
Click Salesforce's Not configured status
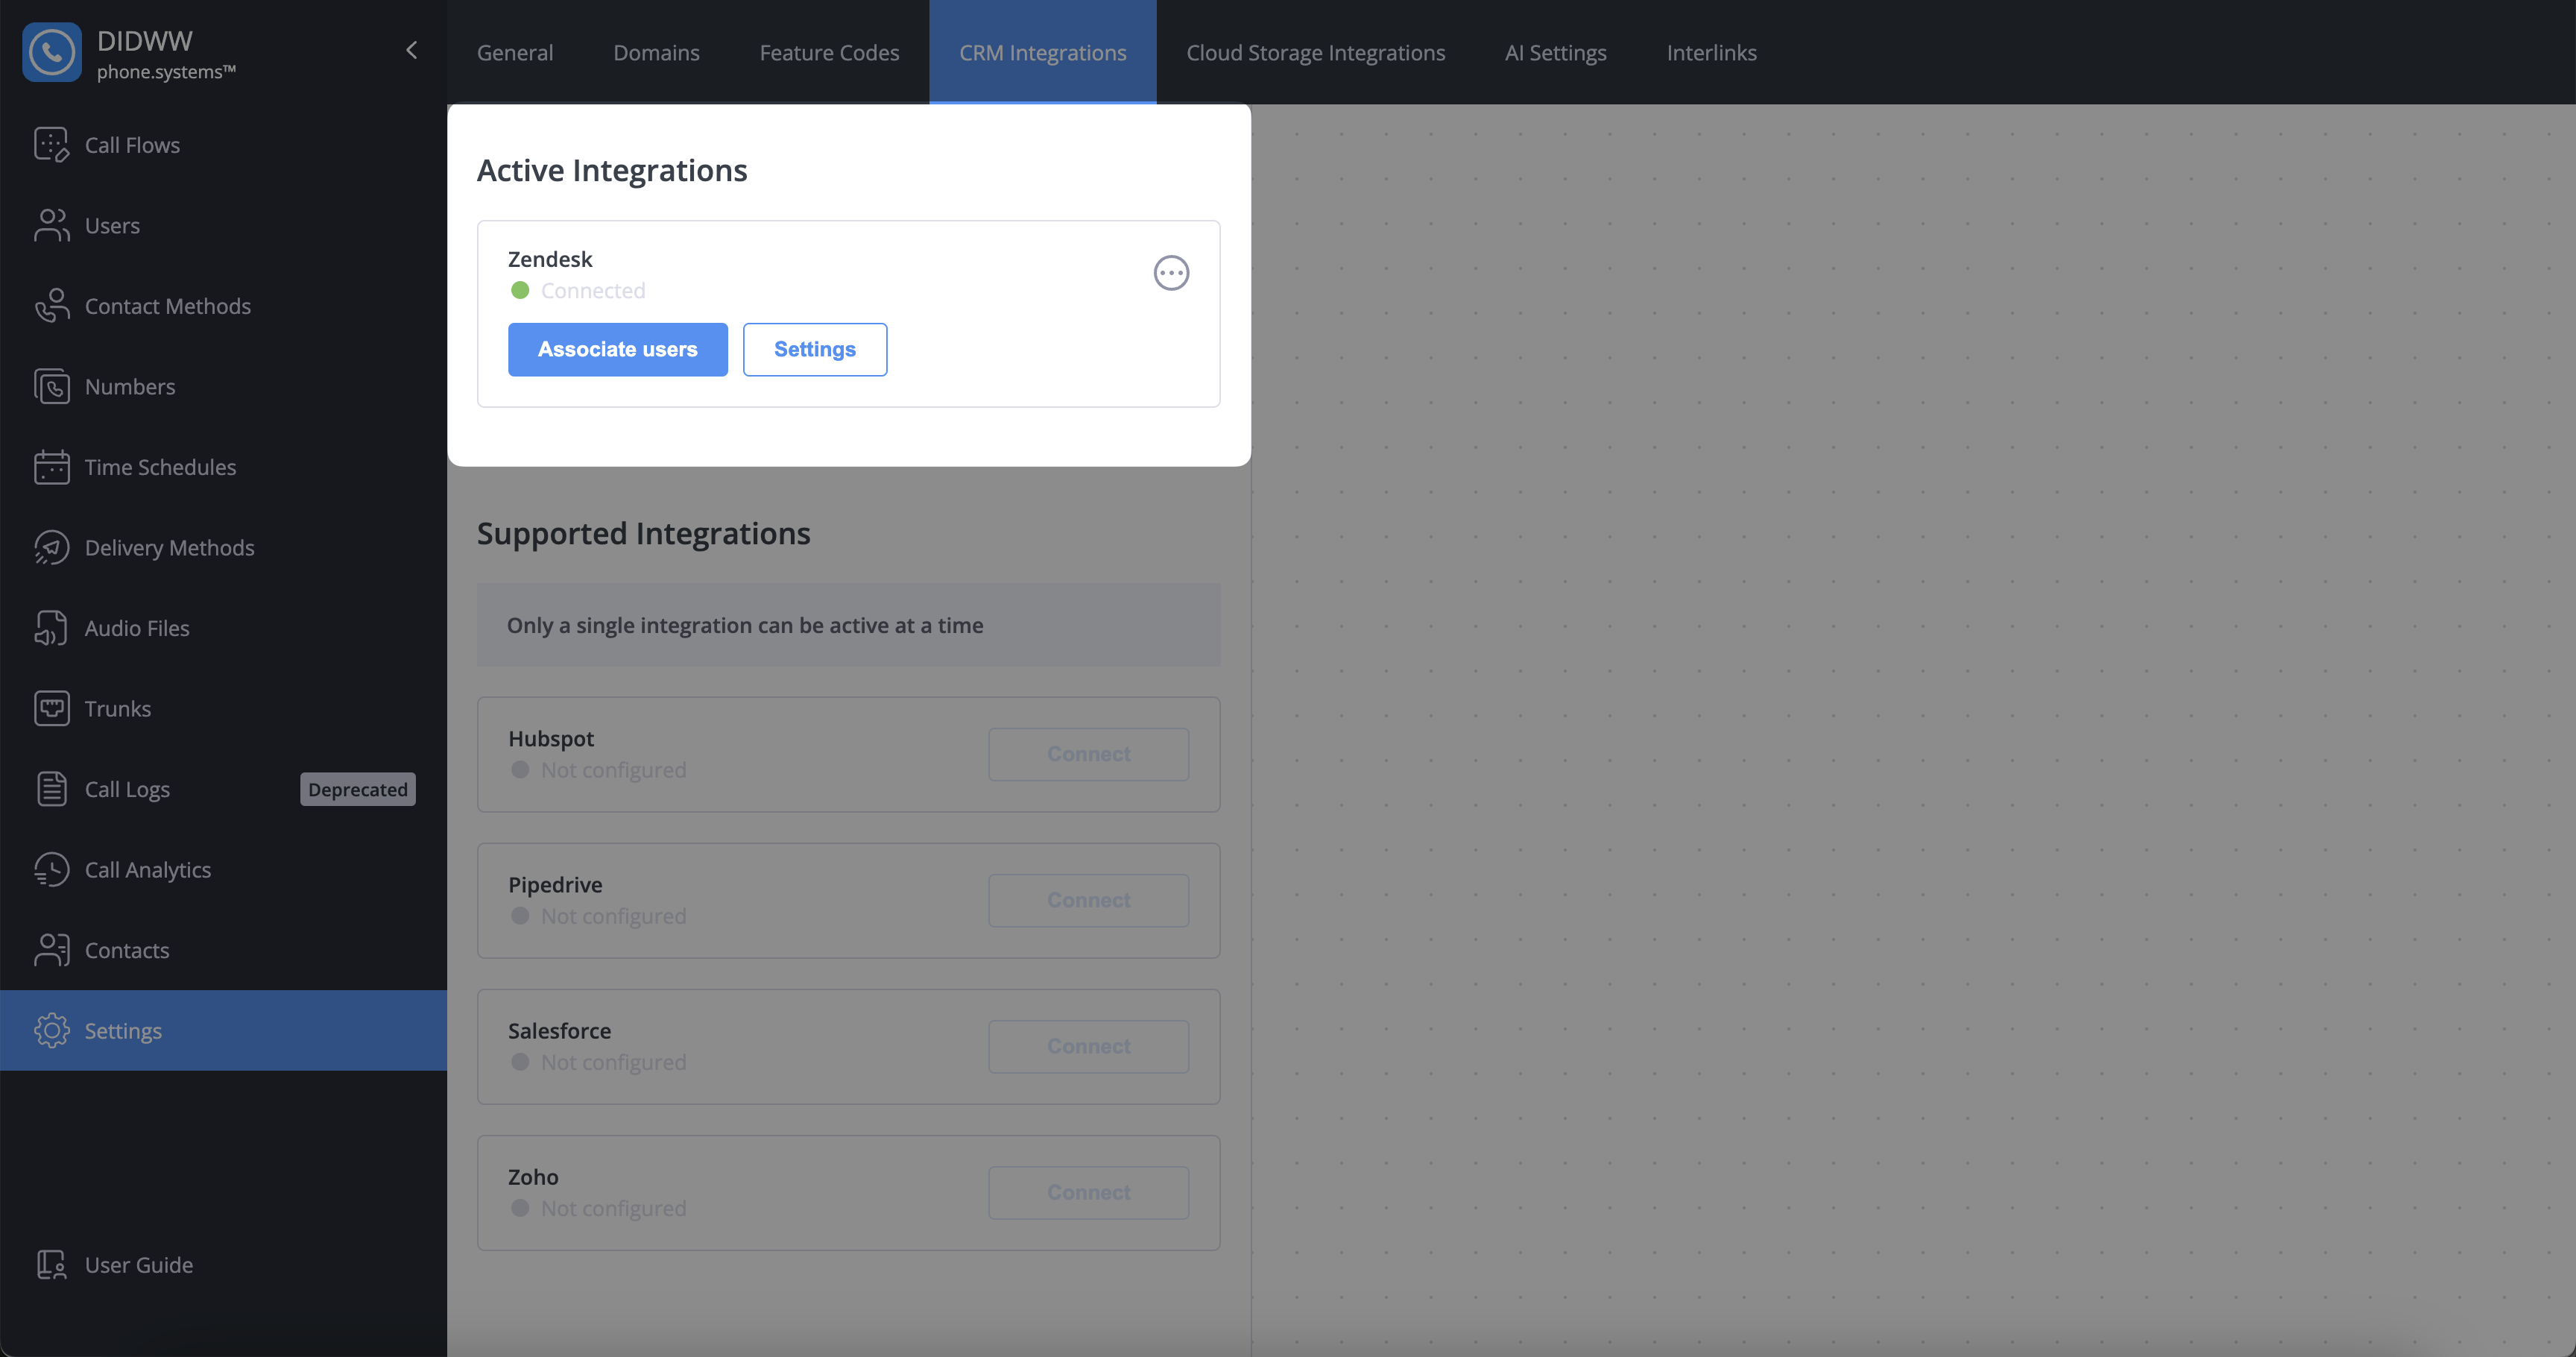(613, 1062)
